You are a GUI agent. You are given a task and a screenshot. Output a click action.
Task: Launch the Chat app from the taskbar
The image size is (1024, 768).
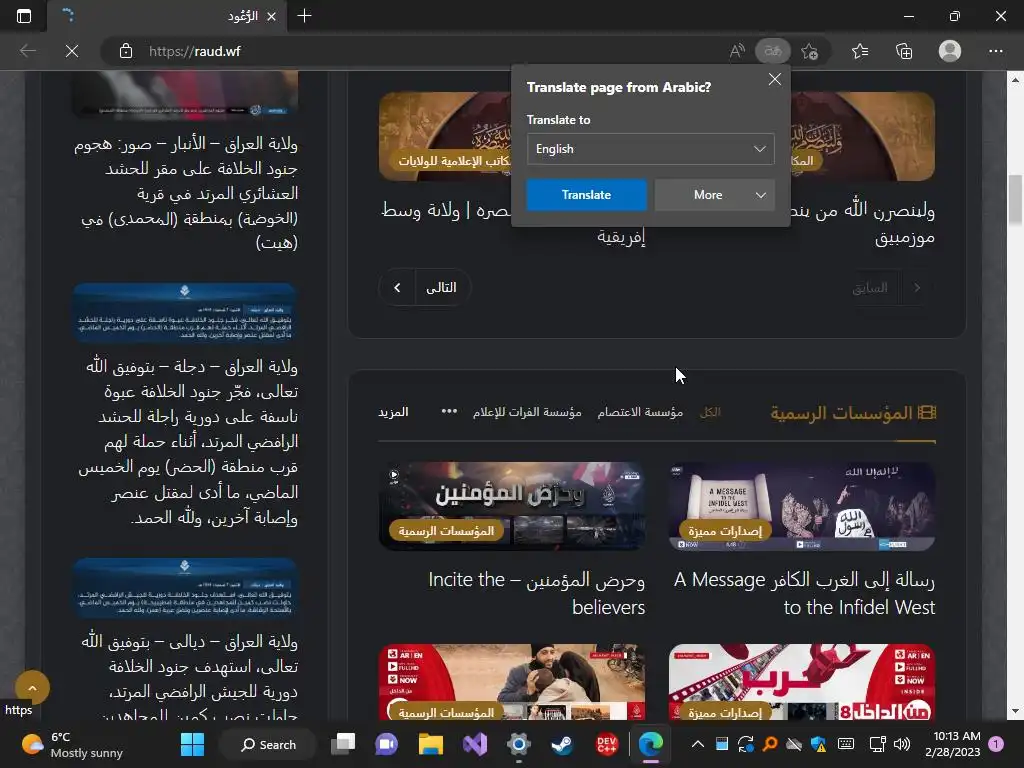click(387, 744)
